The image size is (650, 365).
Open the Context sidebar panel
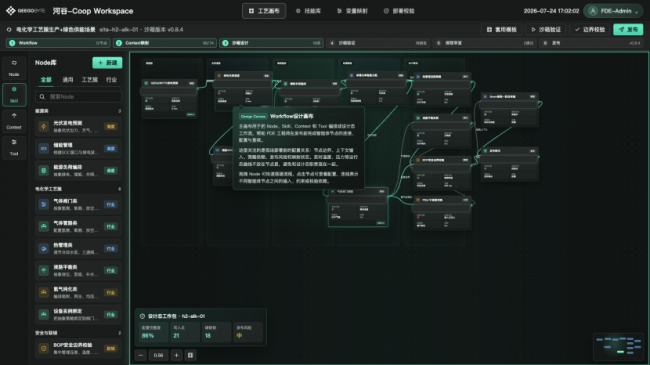pyautogui.click(x=14, y=121)
